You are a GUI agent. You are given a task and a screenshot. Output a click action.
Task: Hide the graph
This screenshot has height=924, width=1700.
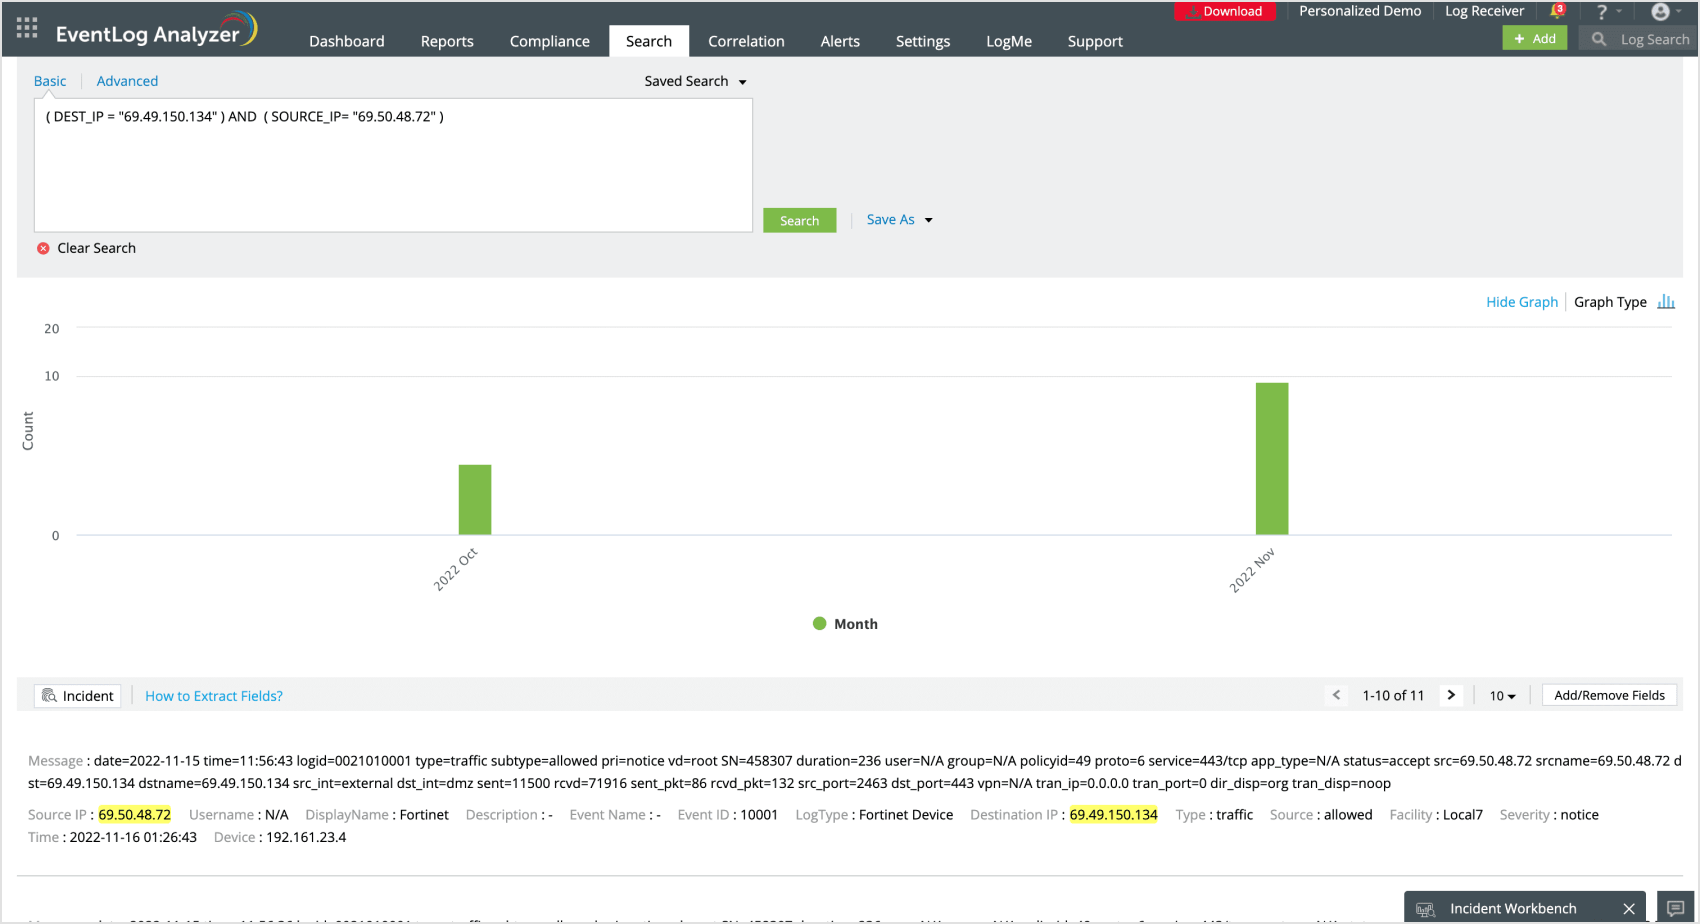(x=1521, y=302)
